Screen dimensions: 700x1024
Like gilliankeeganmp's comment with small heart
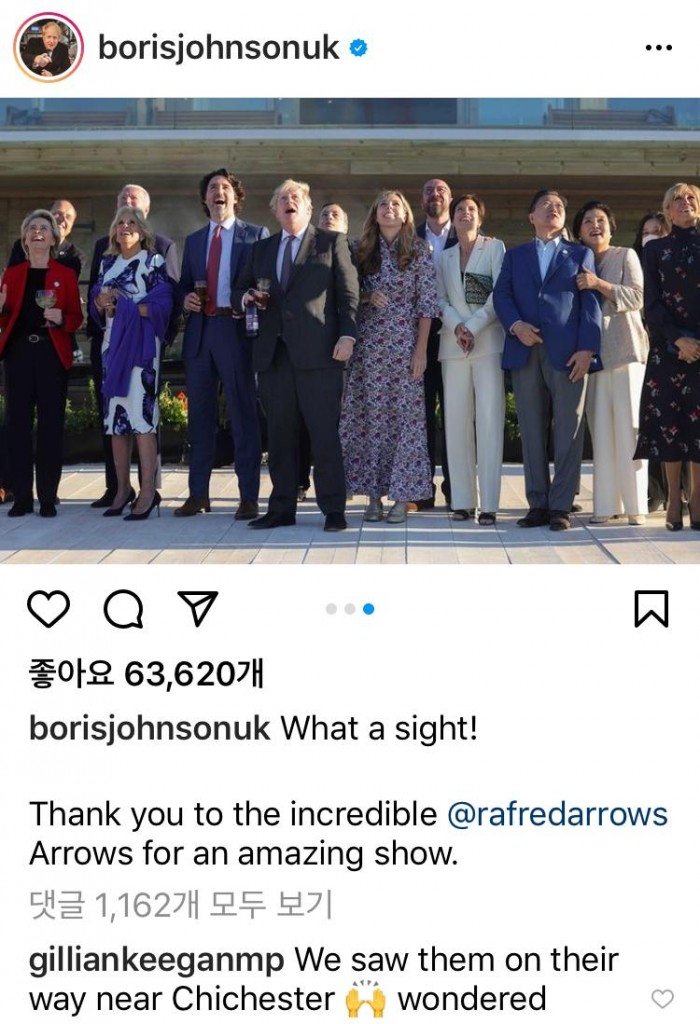(663, 999)
